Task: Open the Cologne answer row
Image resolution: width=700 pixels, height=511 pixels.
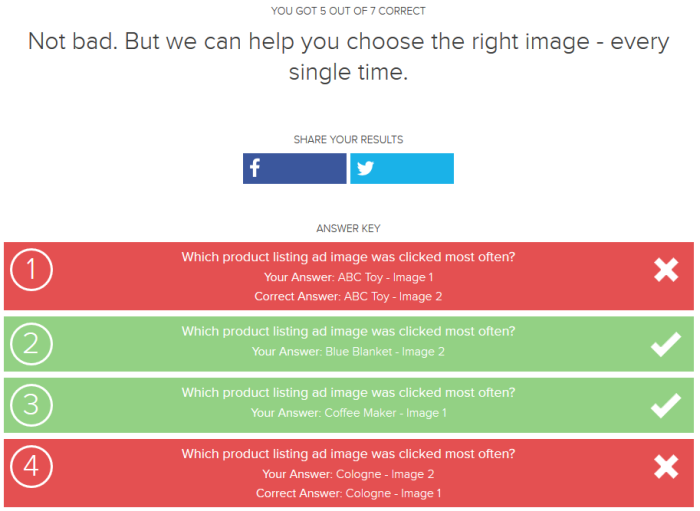Action: (x=349, y=473)
